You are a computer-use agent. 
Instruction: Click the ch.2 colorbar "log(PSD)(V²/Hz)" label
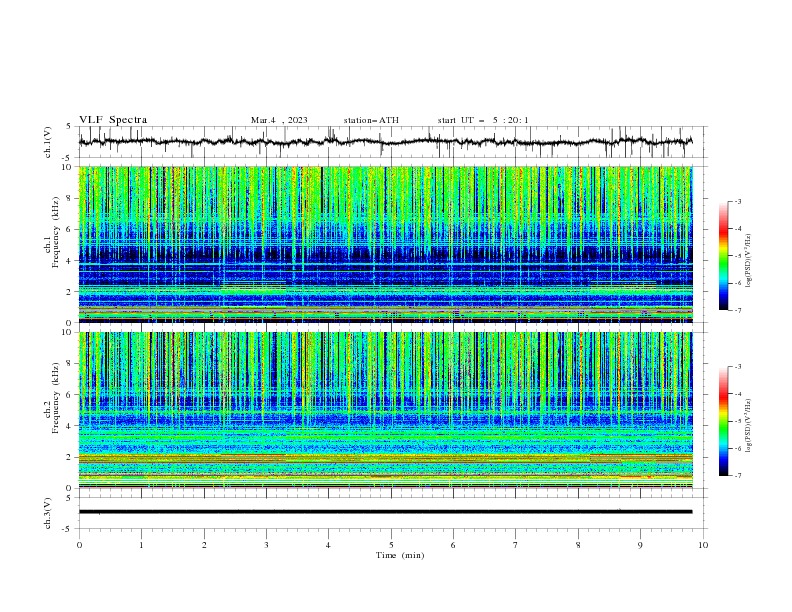[749, 426]
